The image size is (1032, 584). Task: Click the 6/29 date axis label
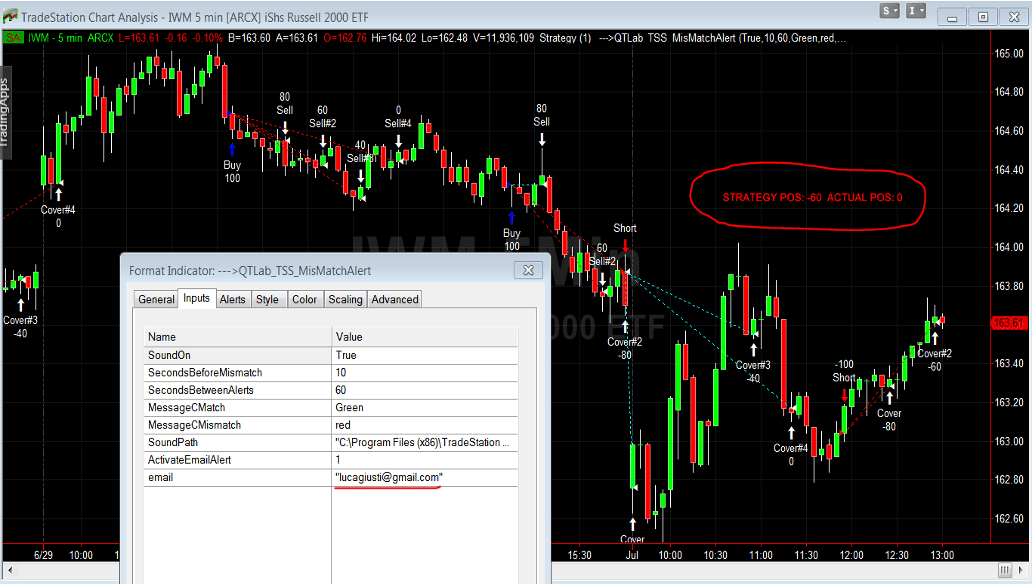(x=43, y=555)
